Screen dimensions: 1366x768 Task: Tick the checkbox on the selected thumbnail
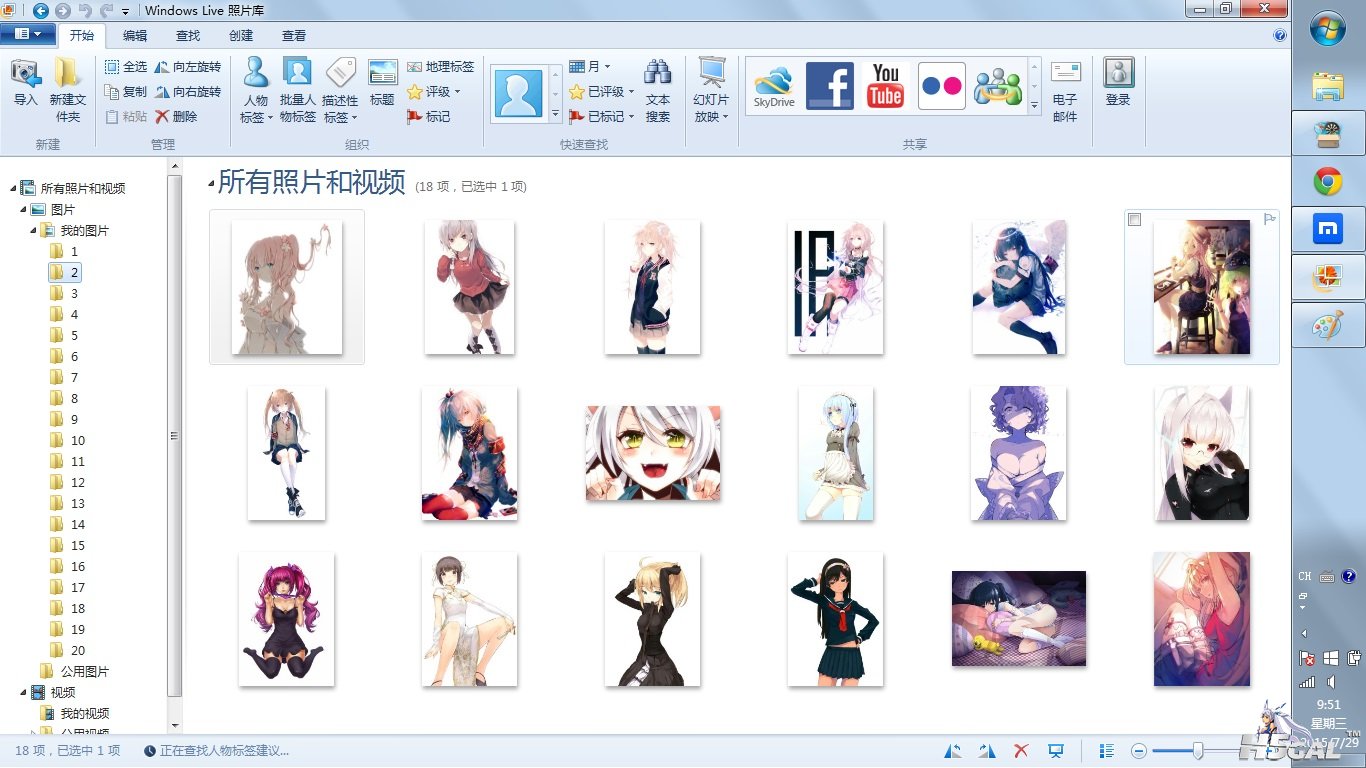(1134, 220)
